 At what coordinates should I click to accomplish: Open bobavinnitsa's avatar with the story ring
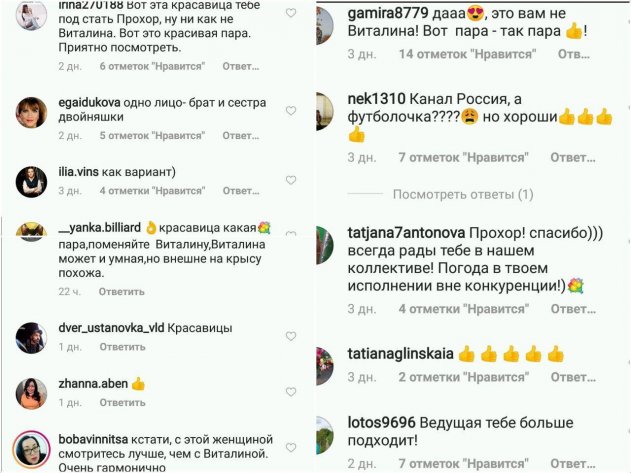(x=31, y=450)
